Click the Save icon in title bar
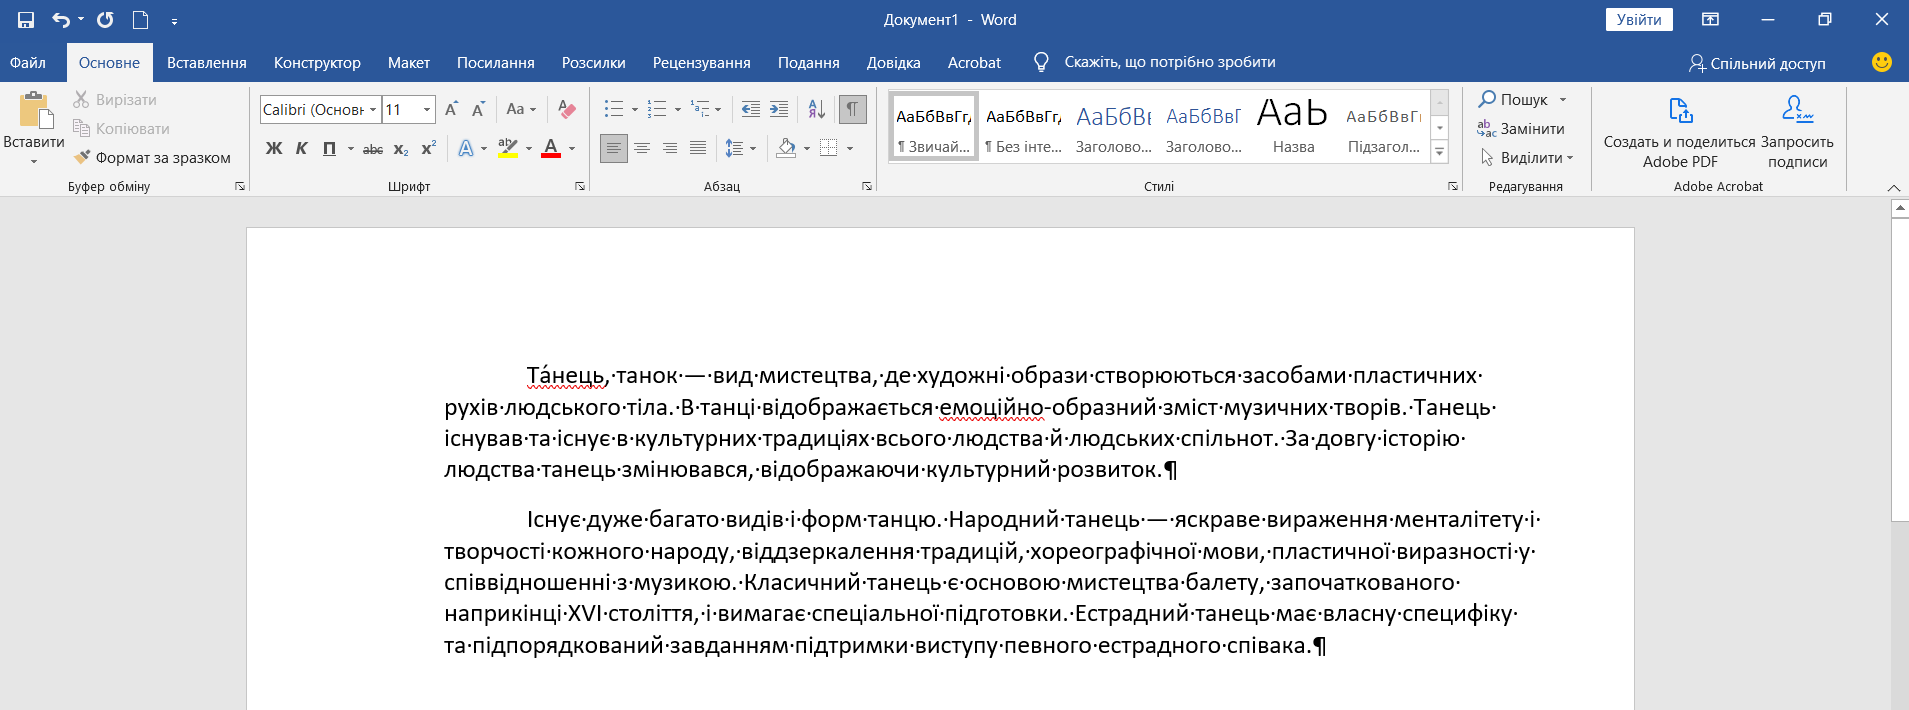Screen dimensions: 1909x710 pyautogui.click(x=26, y=20)
